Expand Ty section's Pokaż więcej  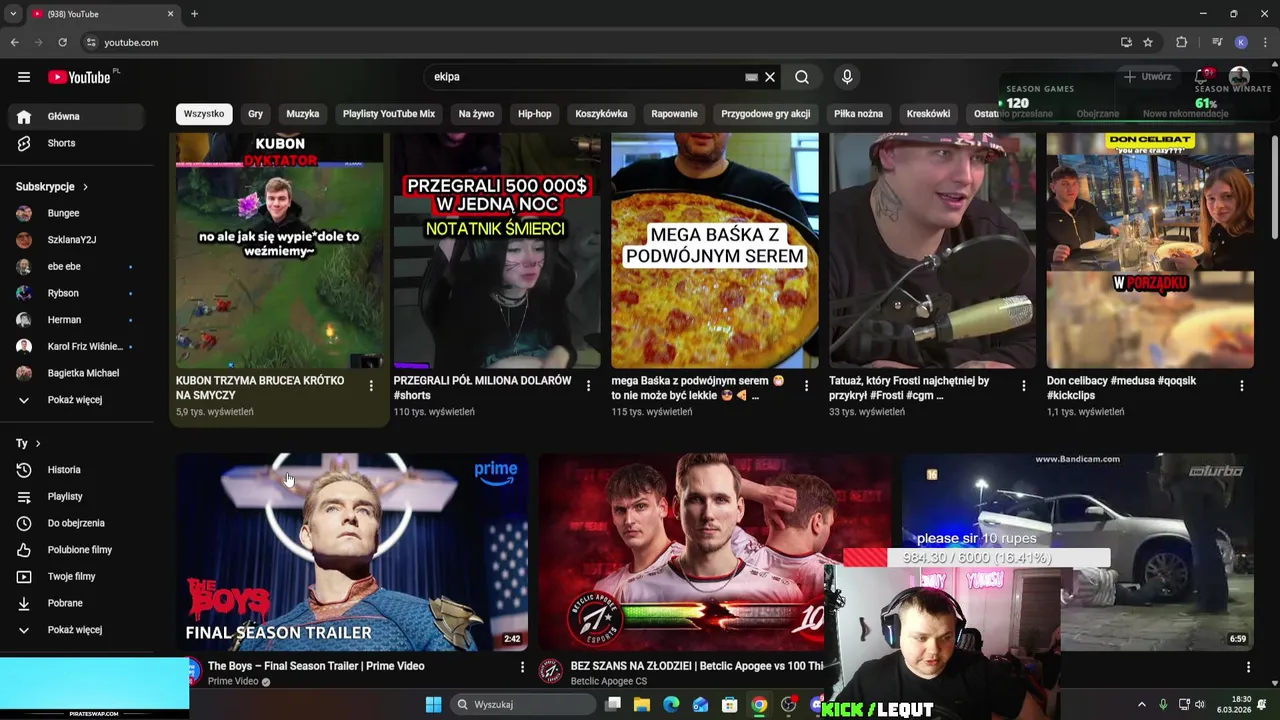tap(77, 630)
